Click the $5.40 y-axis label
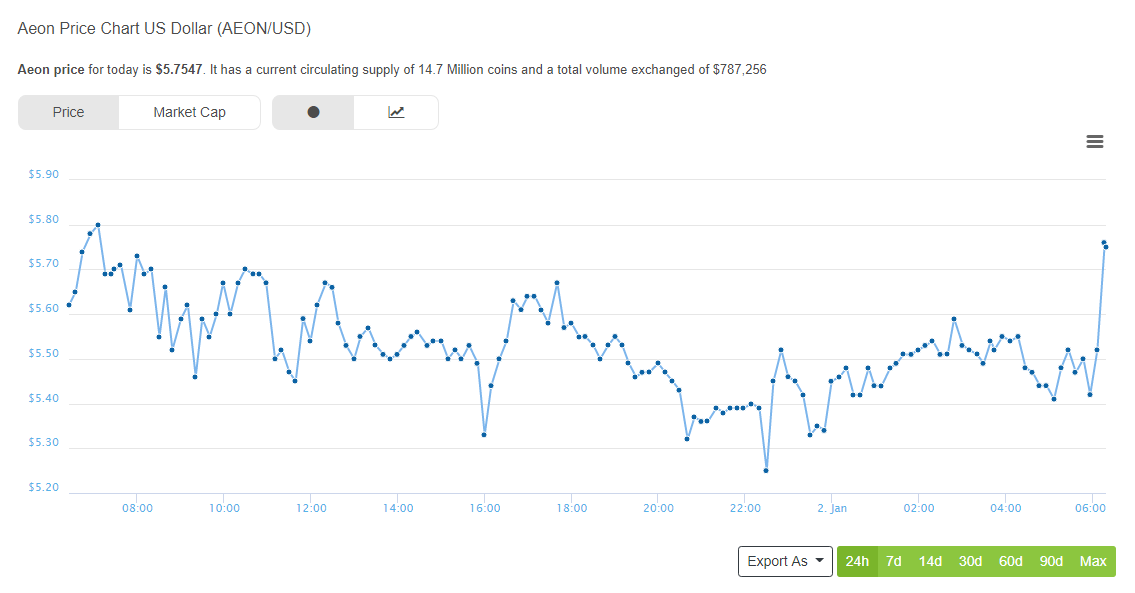This screenshot has width=1135, height=593. click(x=43, y=398)
